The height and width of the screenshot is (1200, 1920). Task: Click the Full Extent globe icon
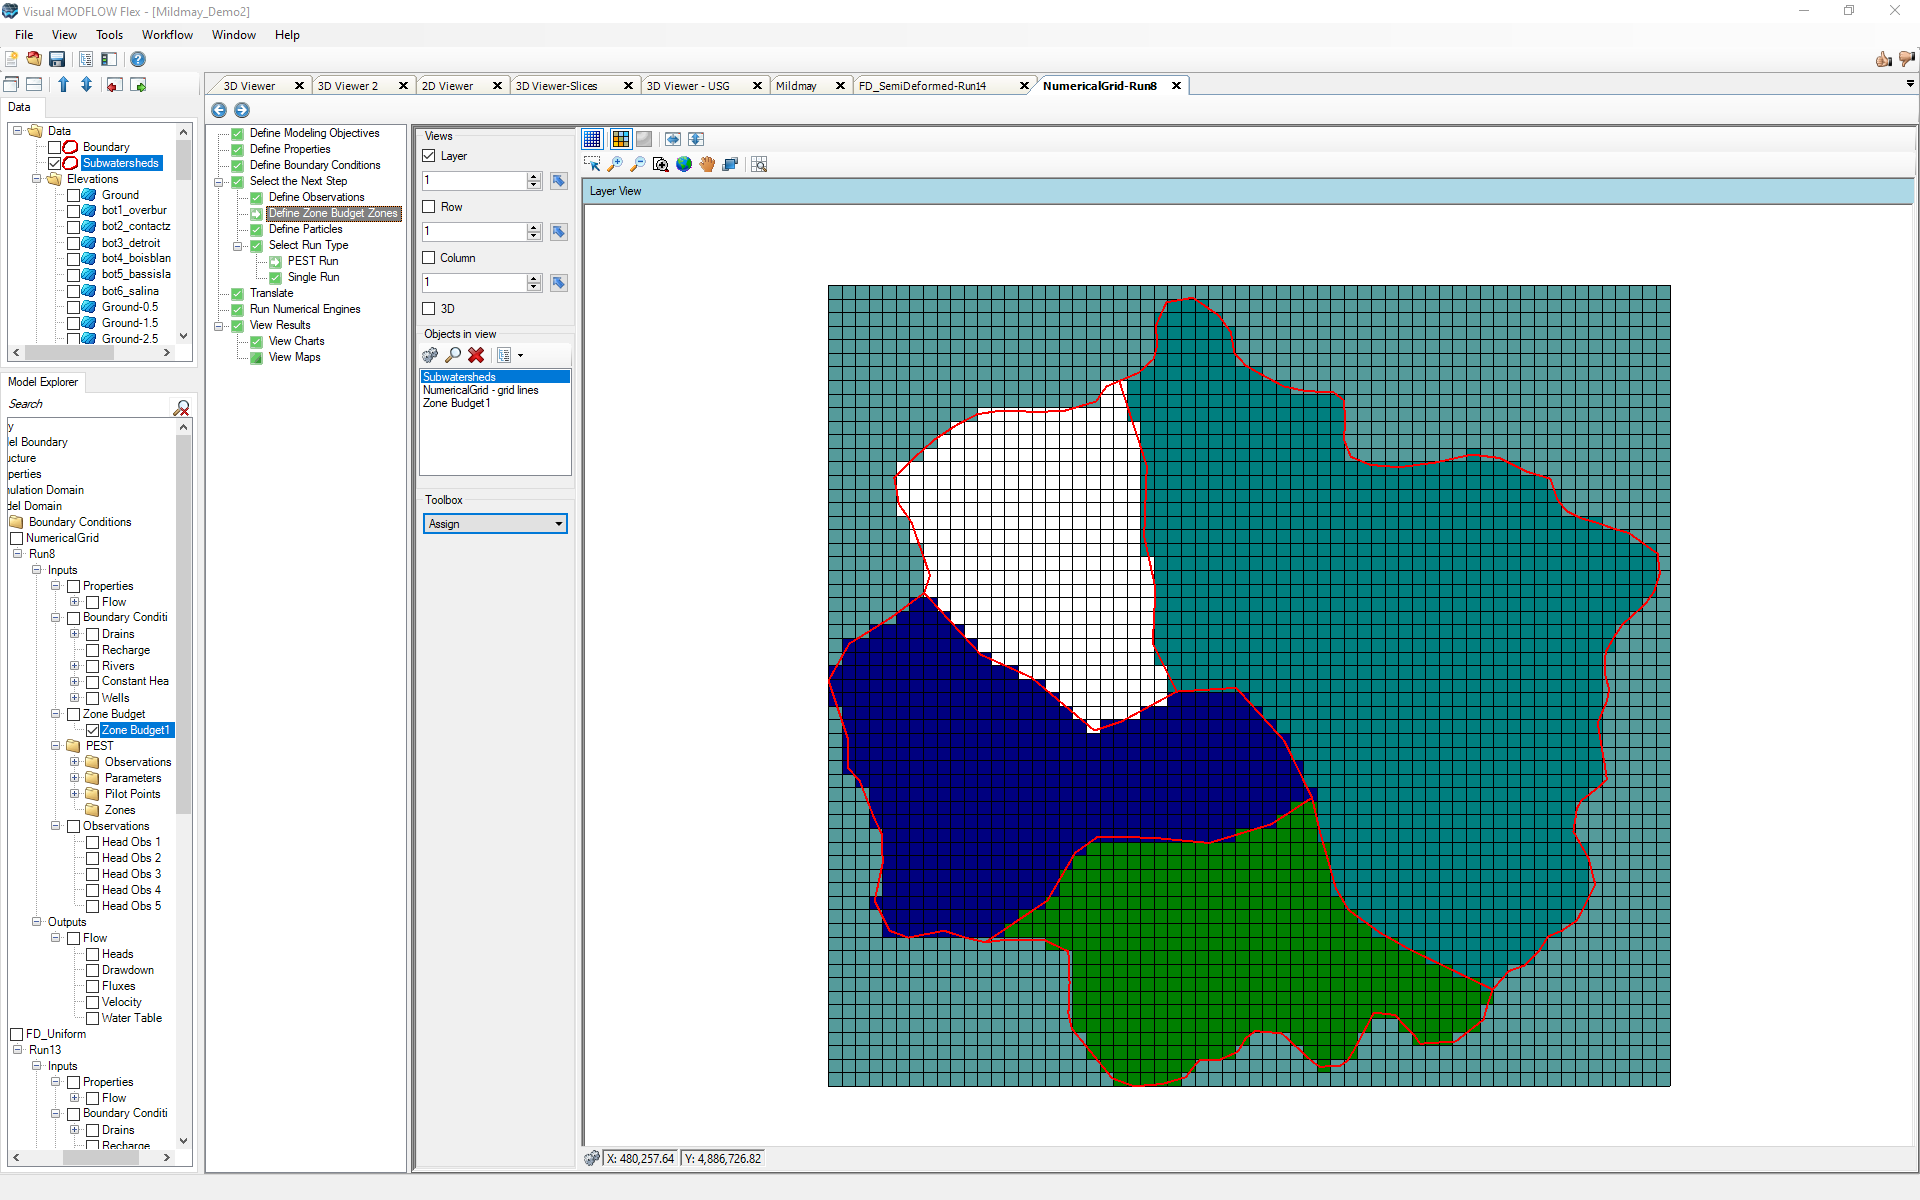[684, 164]
